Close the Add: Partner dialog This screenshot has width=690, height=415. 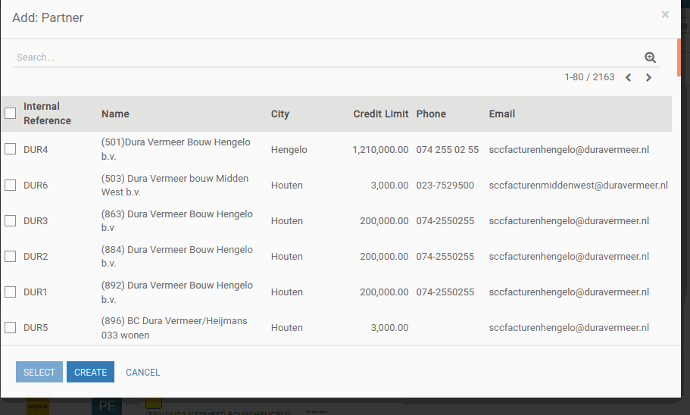[x=665, y=15]
